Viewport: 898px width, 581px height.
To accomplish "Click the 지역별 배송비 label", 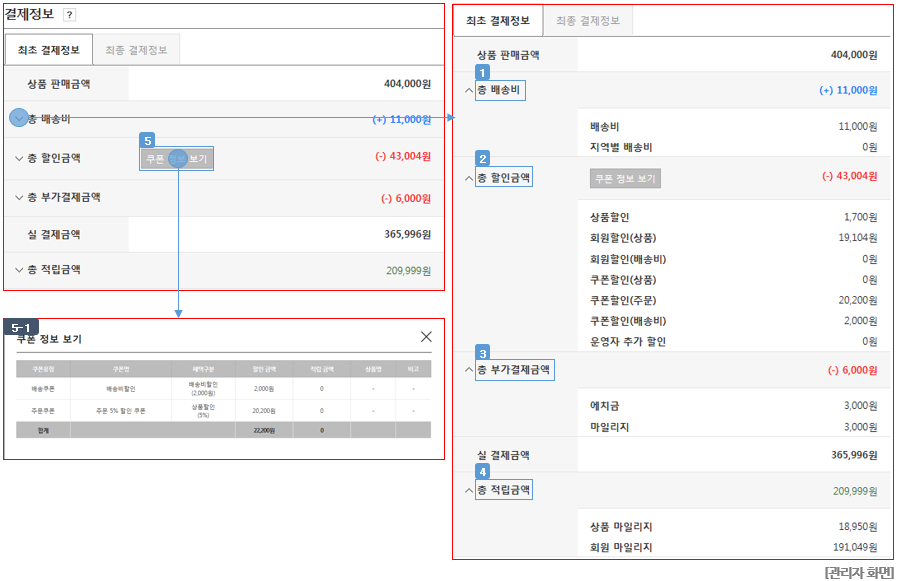I will 621,147.
